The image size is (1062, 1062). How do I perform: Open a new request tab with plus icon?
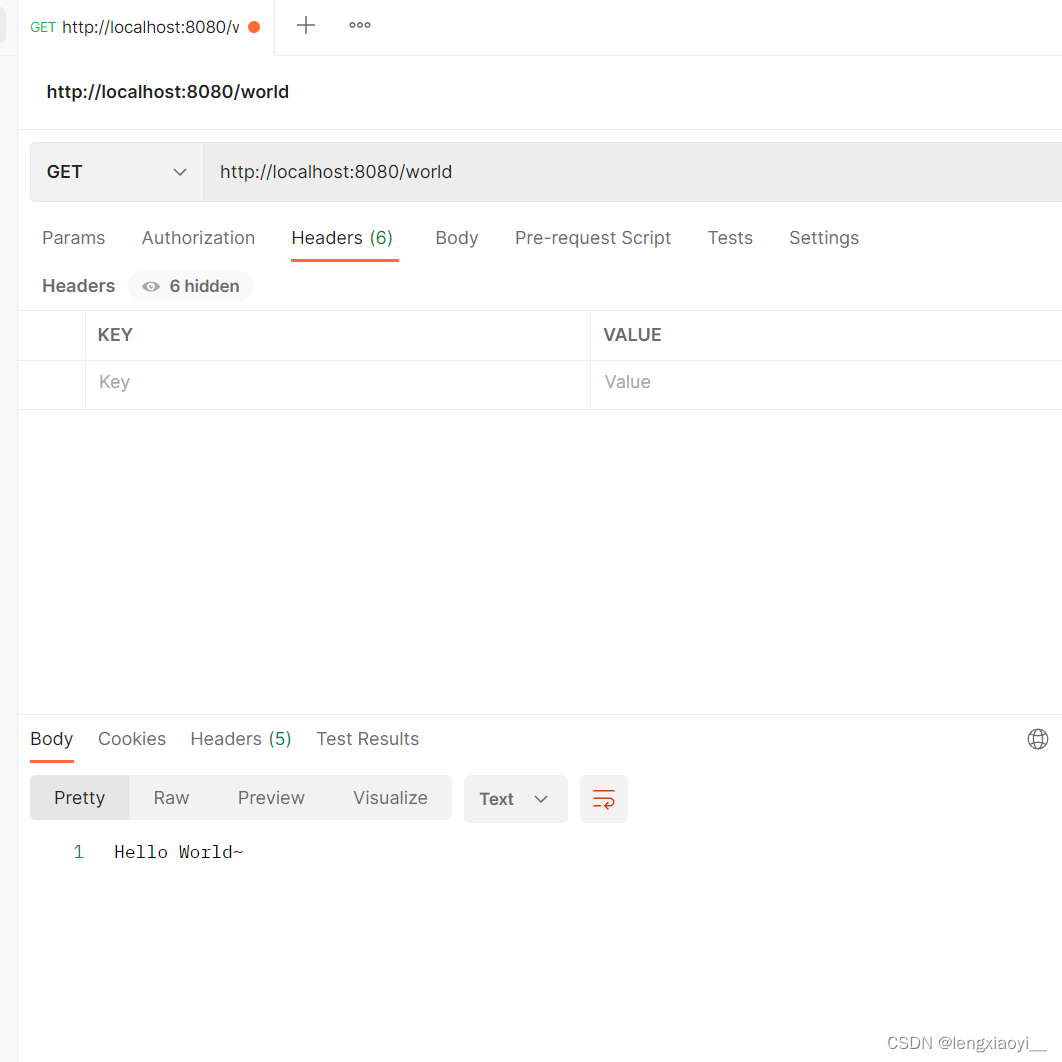pyautogui.click(x=305, y=26)
